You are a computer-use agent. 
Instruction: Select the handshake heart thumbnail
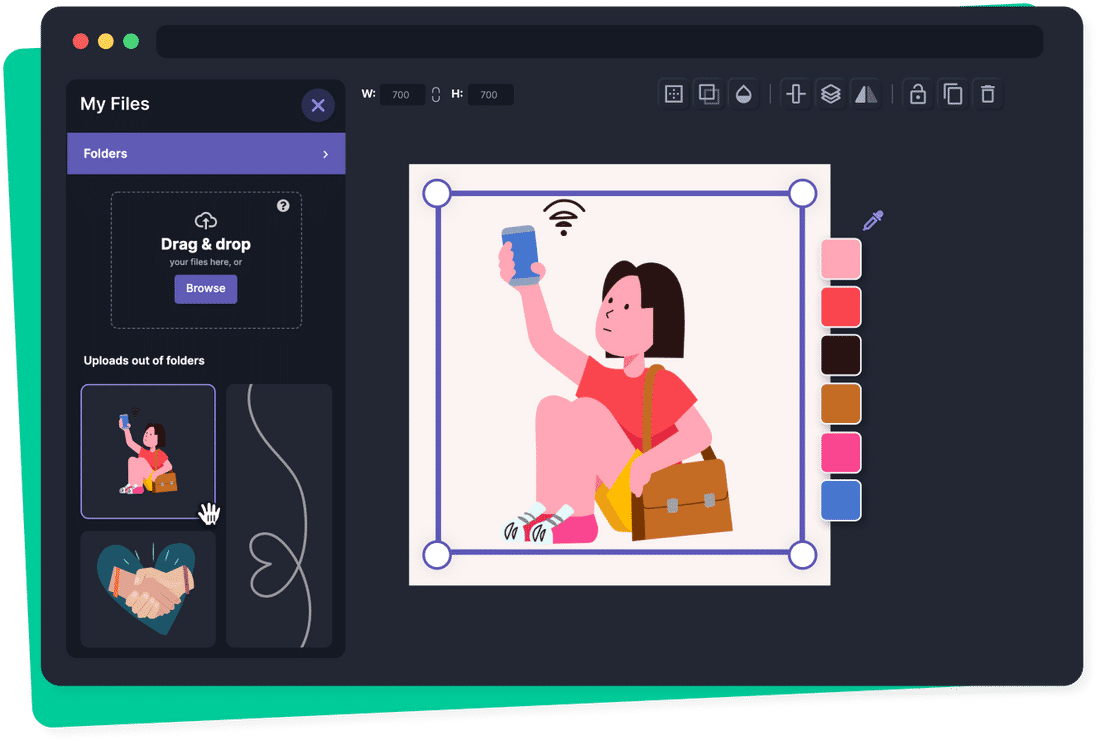click(x=148, y=589)
